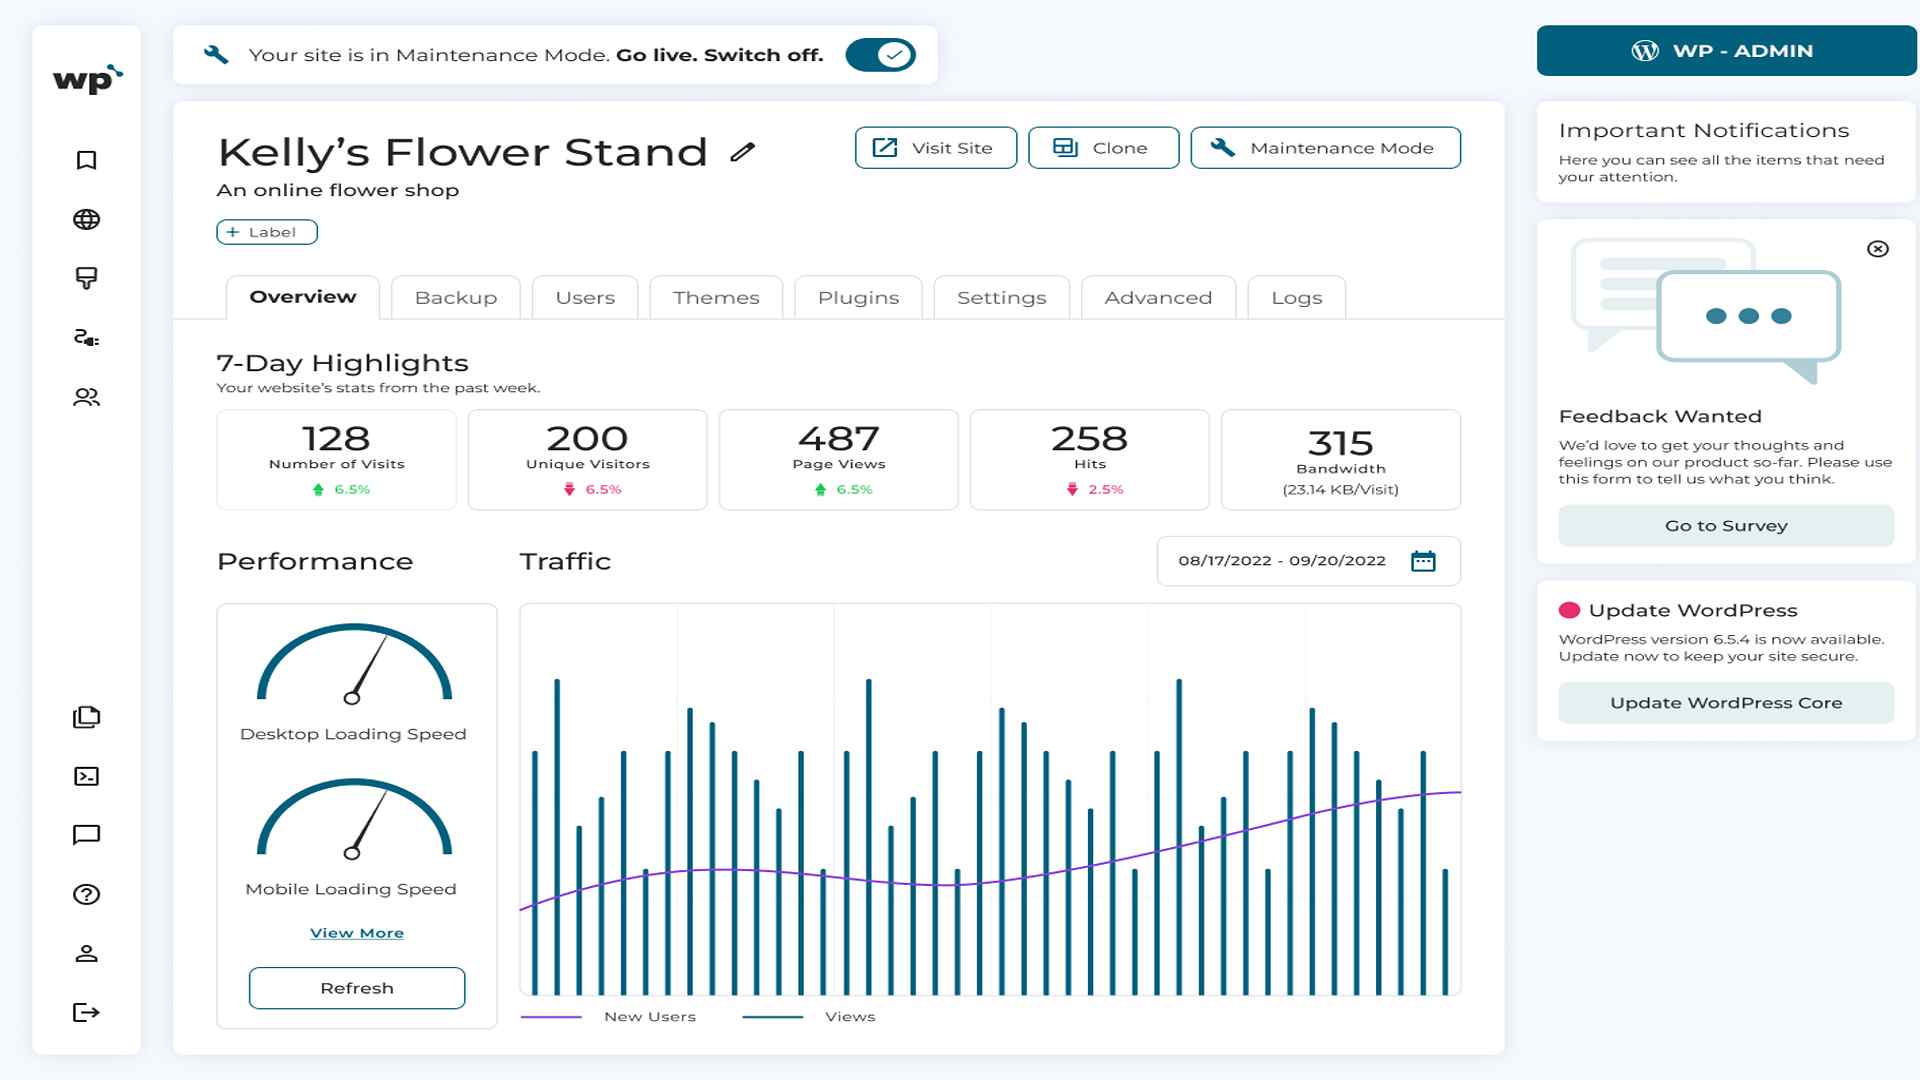
Task: Click the Number of Visits stat card
Action: point(337,460)
